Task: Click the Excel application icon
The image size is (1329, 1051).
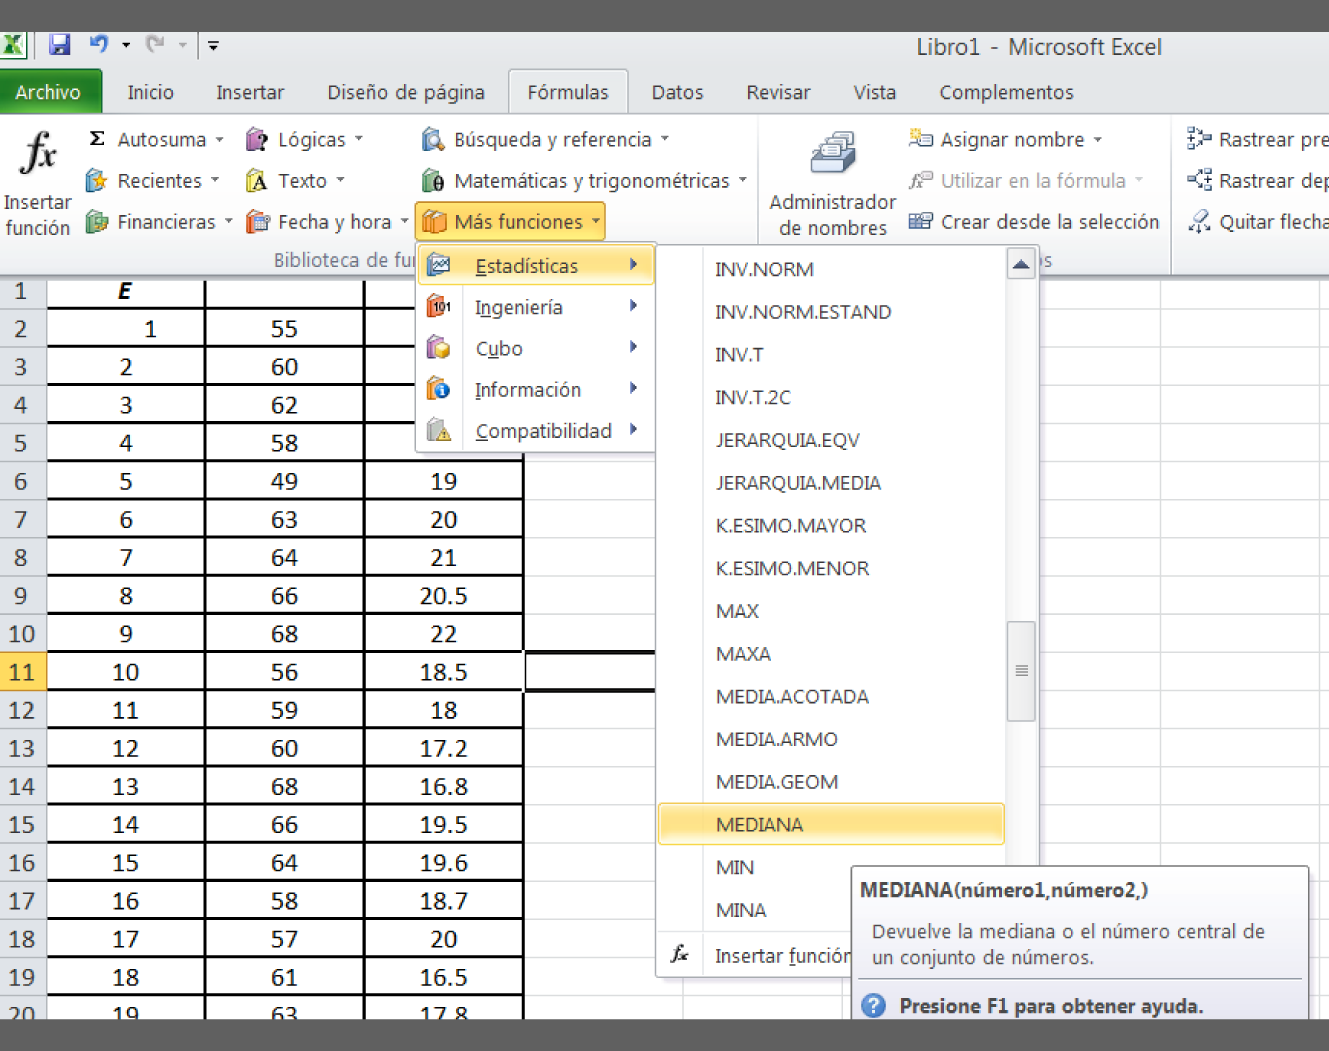Action: point(13,45)
